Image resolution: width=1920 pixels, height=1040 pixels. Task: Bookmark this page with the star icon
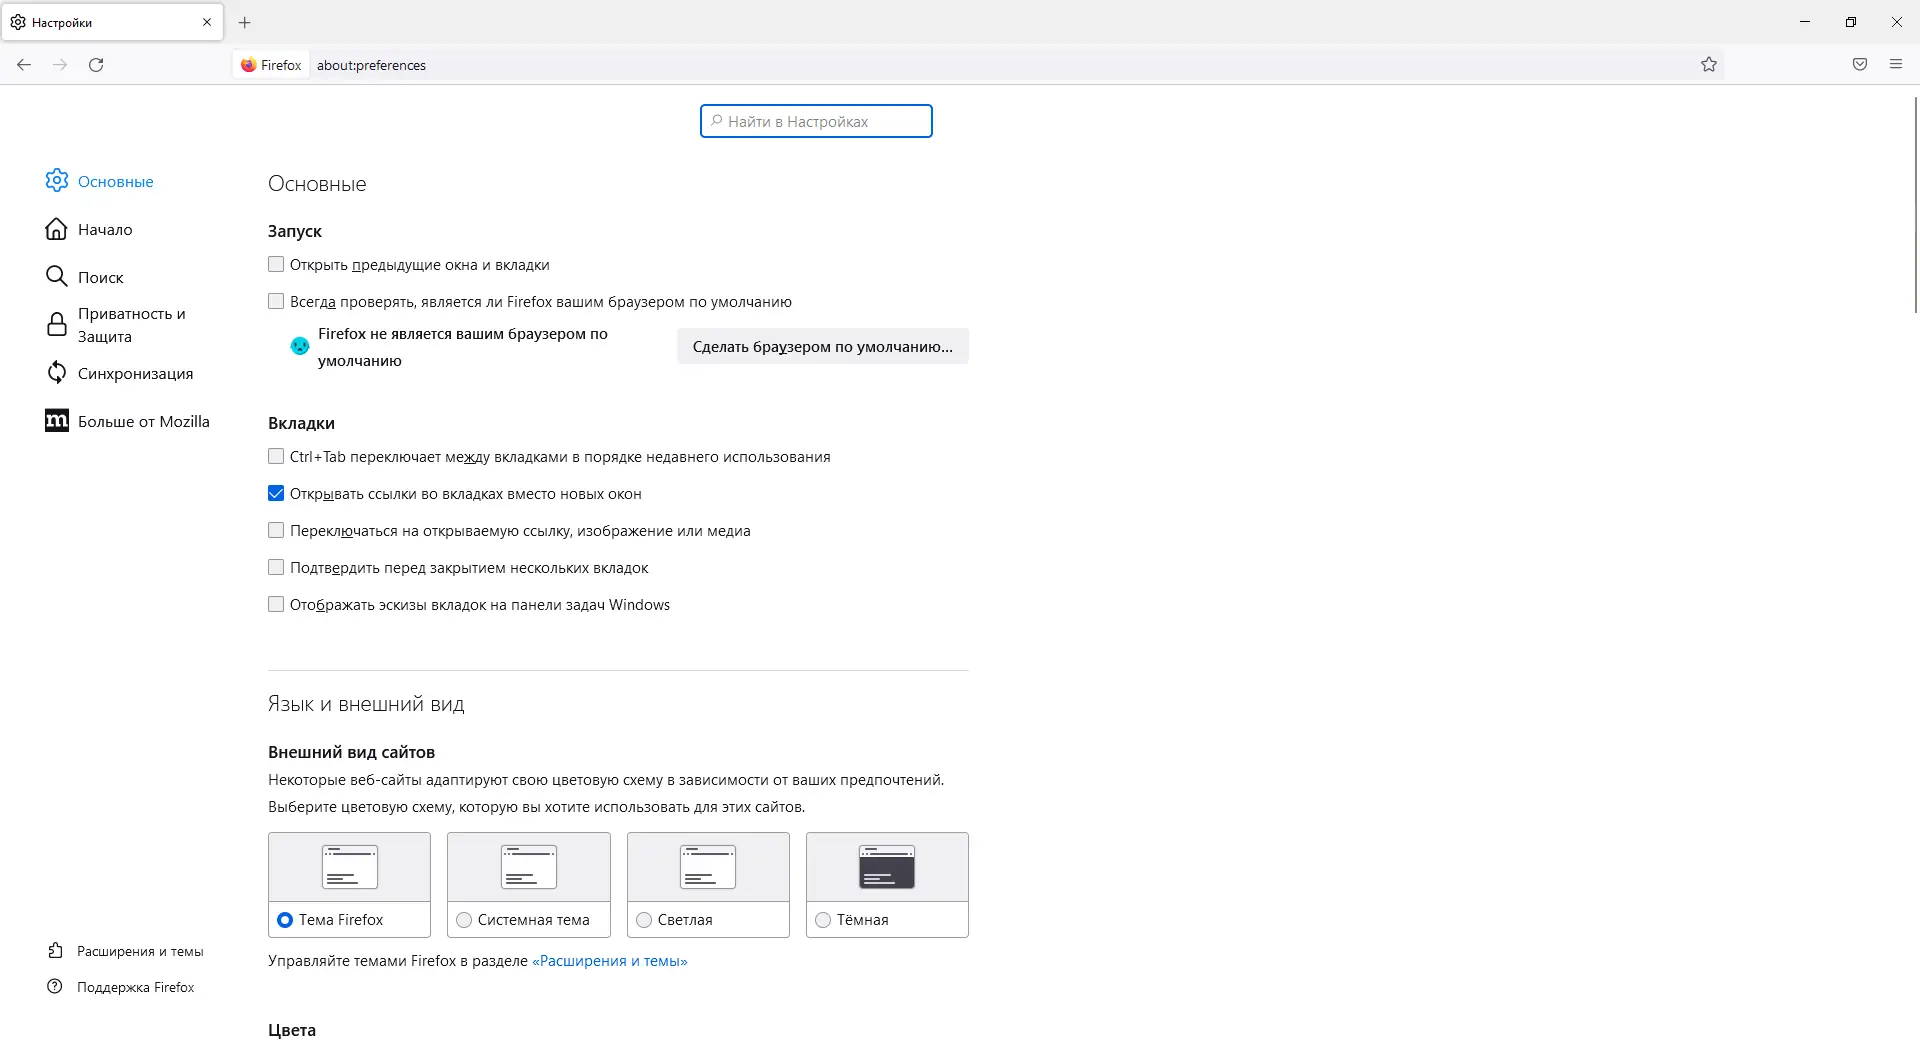point(1709,65)
